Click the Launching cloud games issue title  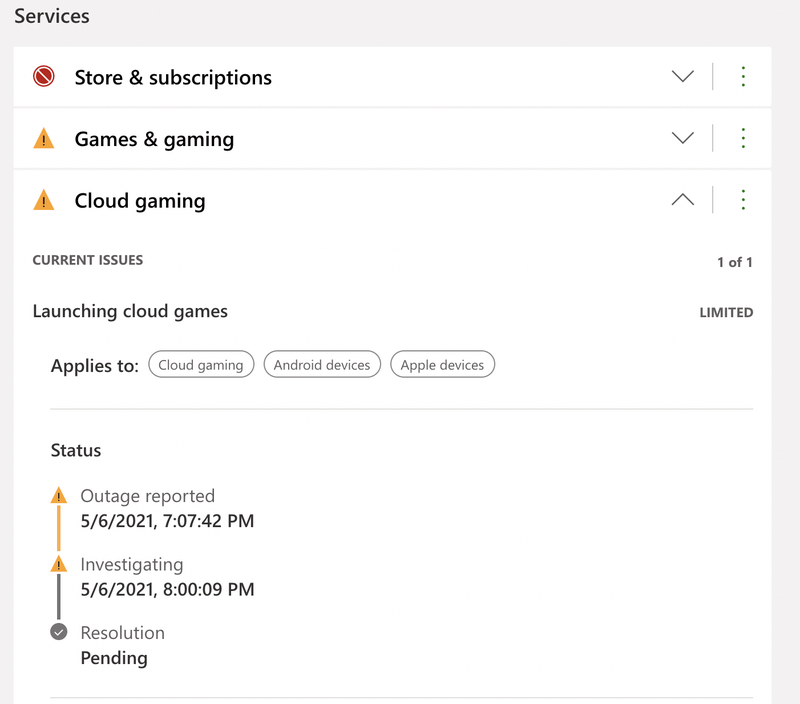(x=130, y=311)
